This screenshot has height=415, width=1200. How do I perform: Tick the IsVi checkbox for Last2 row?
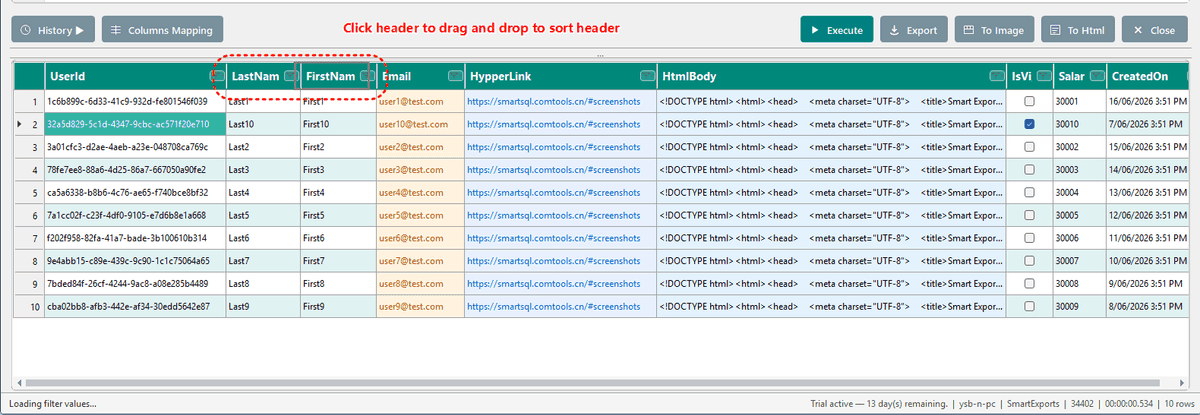point(1030,147)
